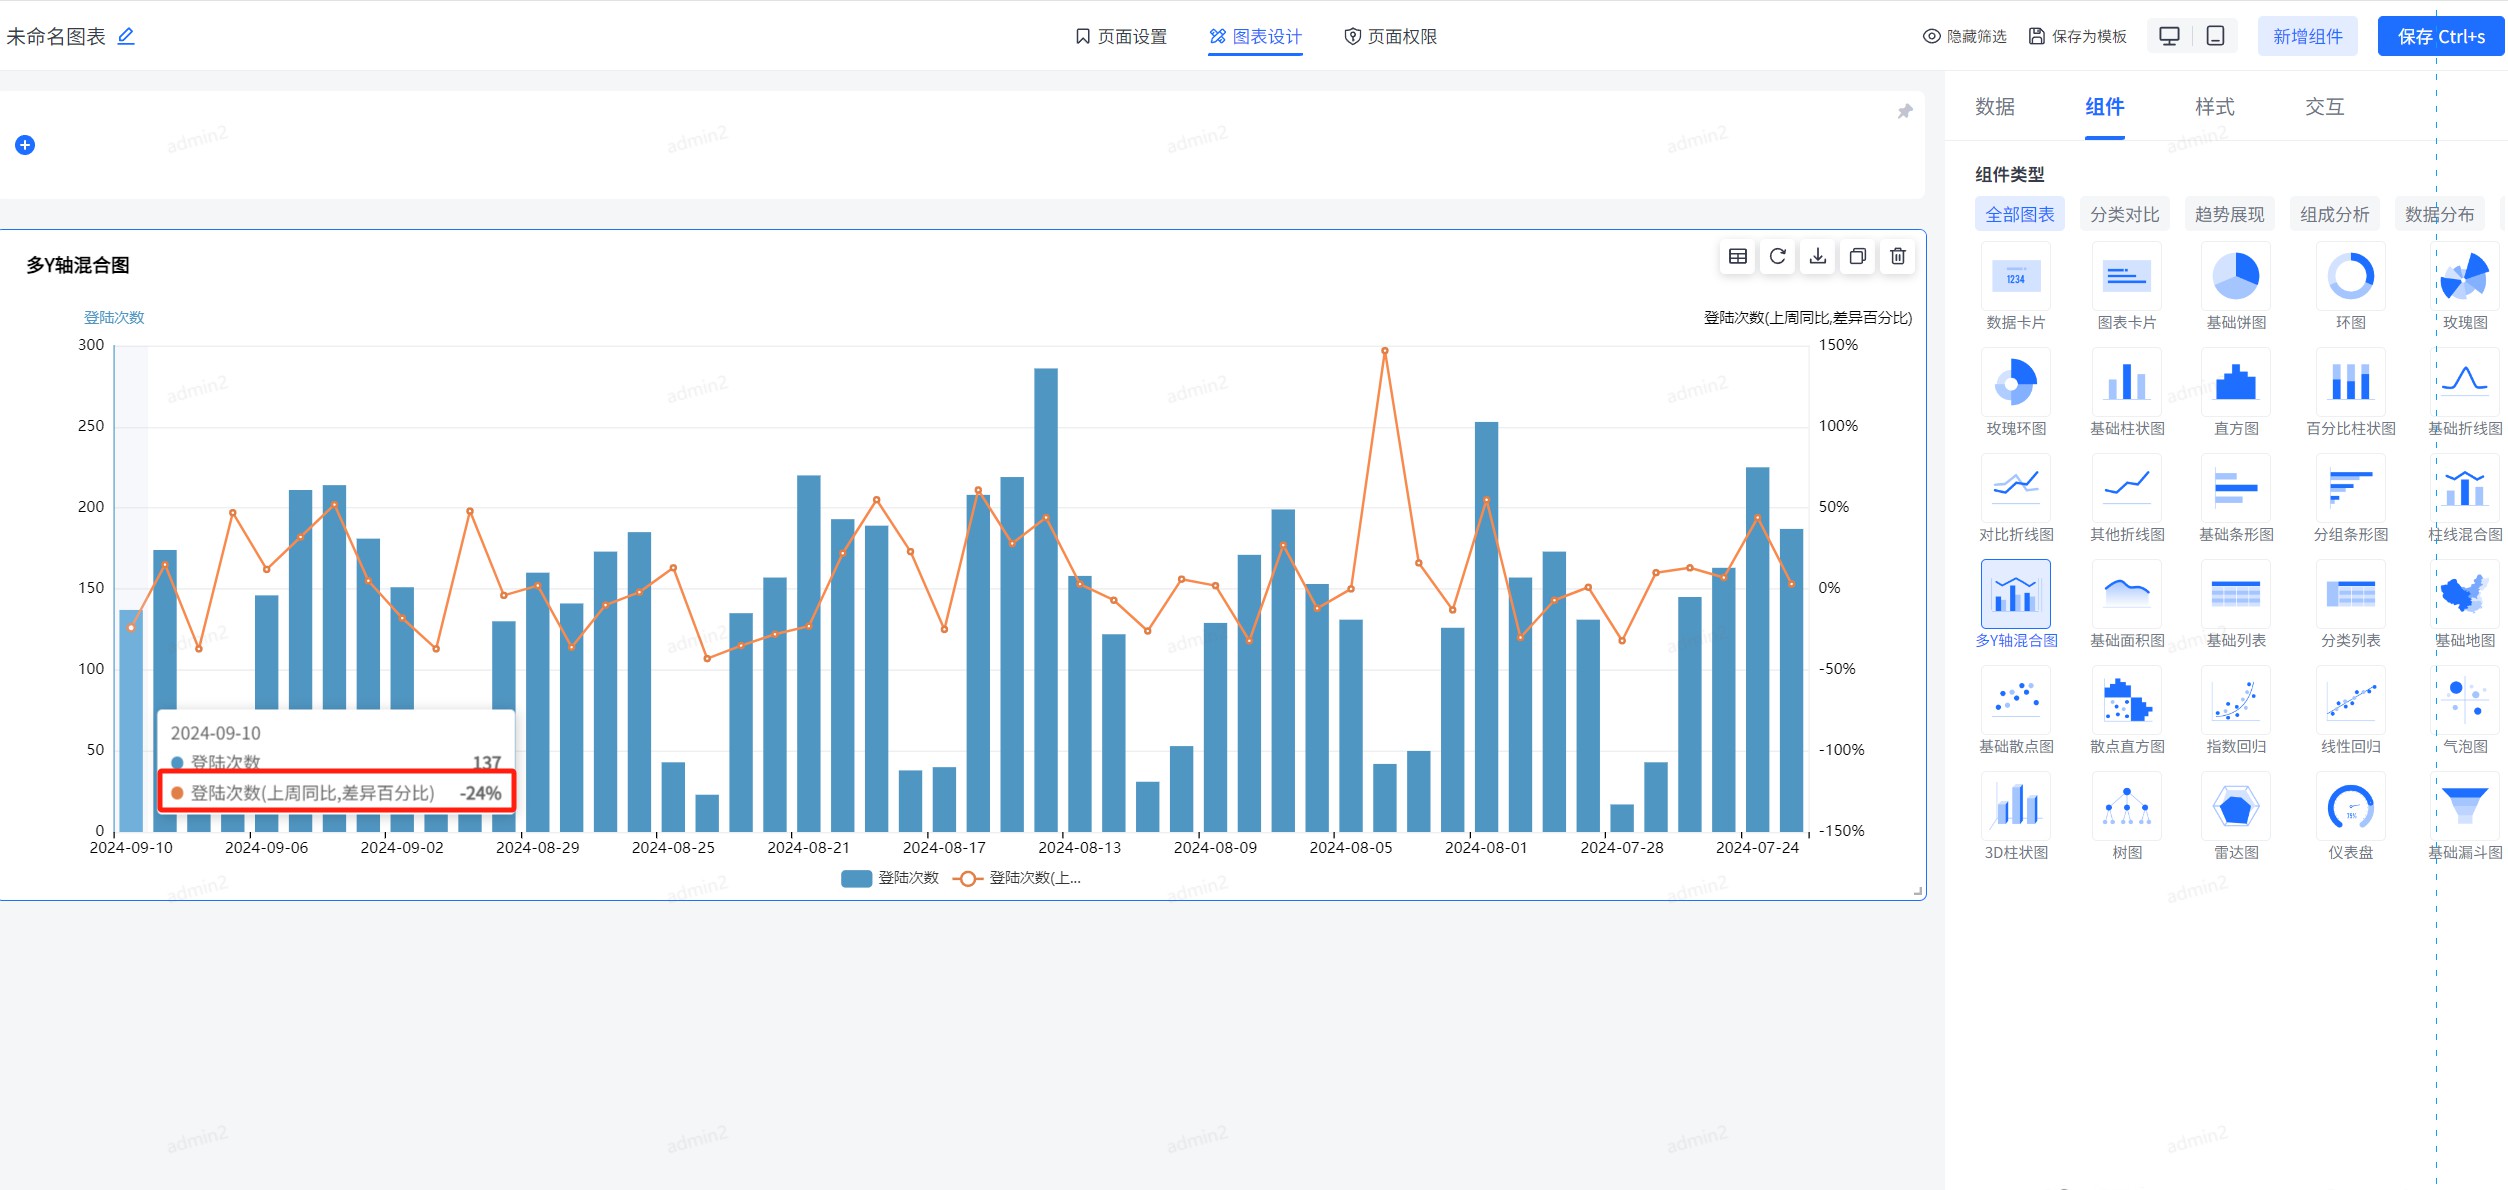
Task: Choose the 直方图 chart type
Action: pos(2236,394)
